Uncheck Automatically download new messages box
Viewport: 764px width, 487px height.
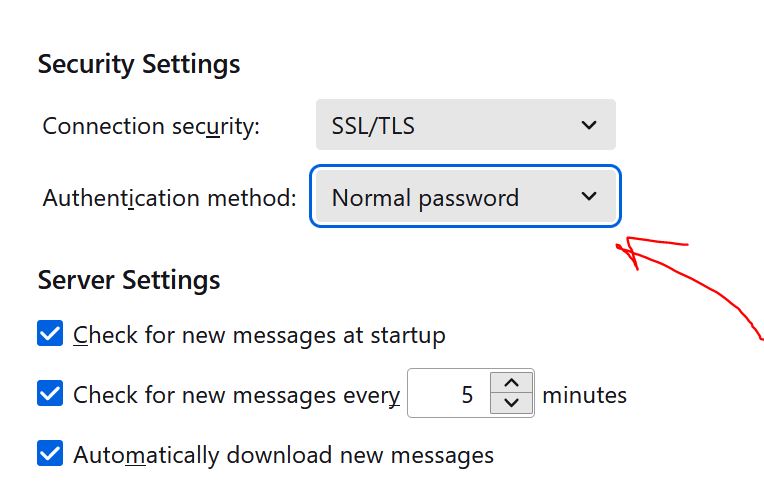pos(50,455)
